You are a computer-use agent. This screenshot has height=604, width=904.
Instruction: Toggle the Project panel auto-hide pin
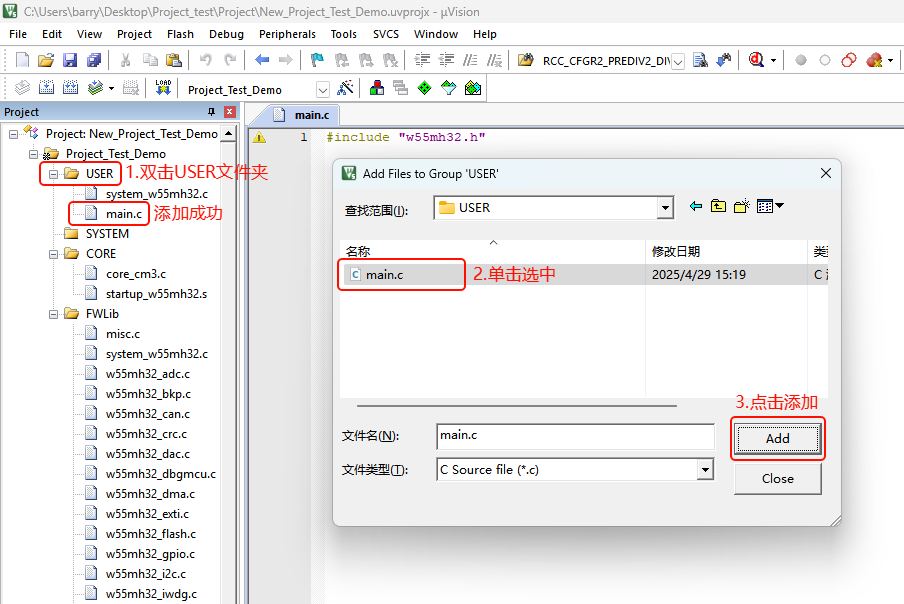pyautogui.click(x=211, y=112)
